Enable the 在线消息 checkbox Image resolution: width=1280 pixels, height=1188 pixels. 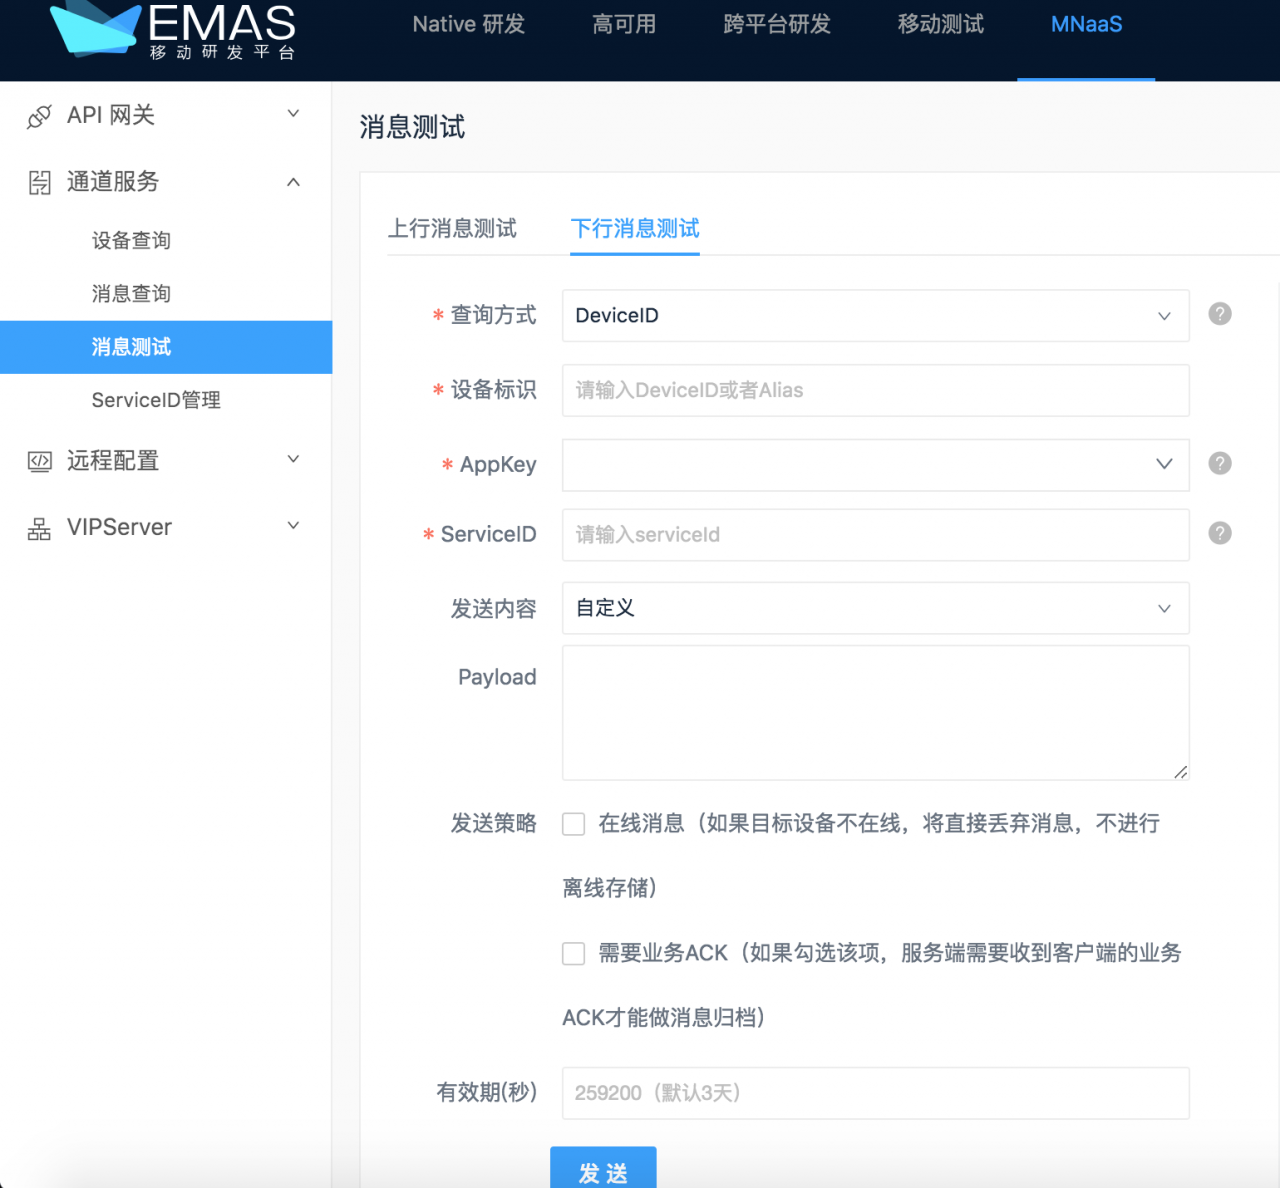[574, 824]
